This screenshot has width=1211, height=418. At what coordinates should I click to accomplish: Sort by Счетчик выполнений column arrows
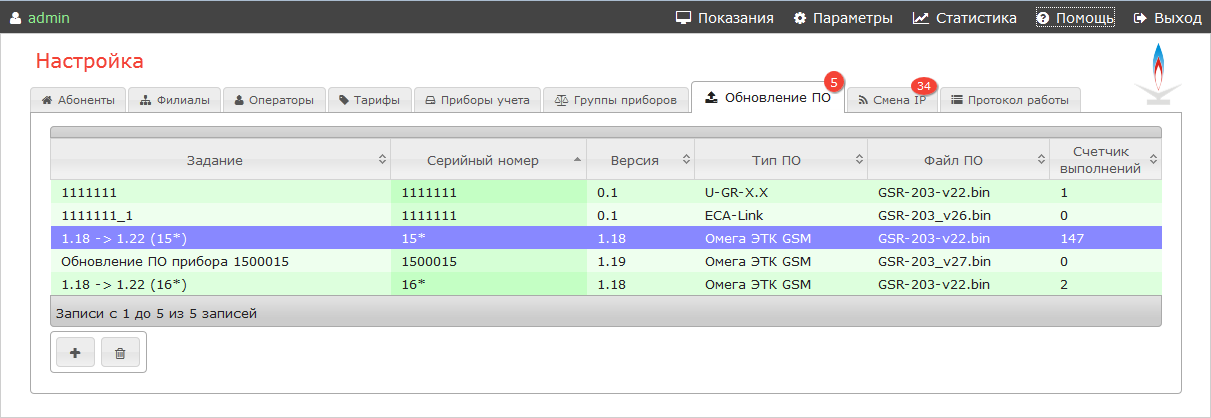pos(1153,160)
